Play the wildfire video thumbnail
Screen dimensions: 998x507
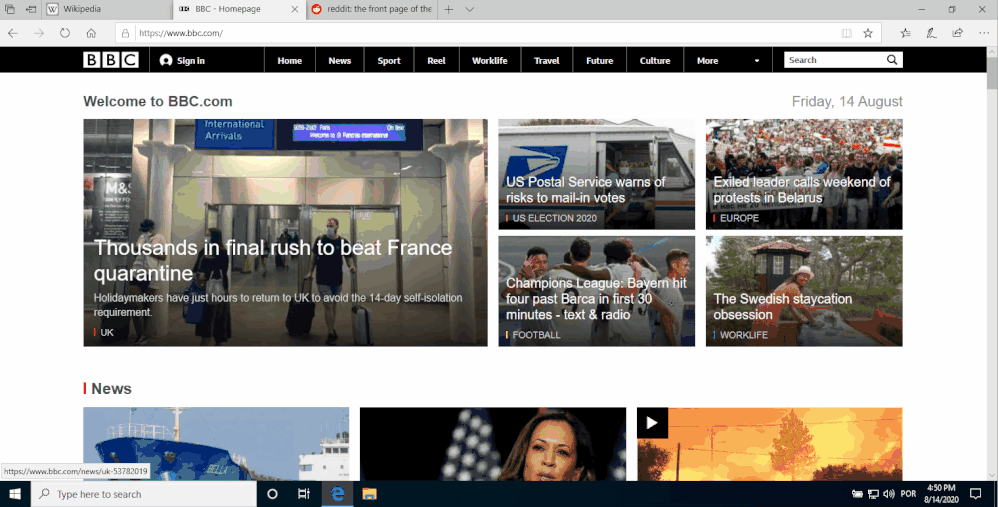[770, 444]
